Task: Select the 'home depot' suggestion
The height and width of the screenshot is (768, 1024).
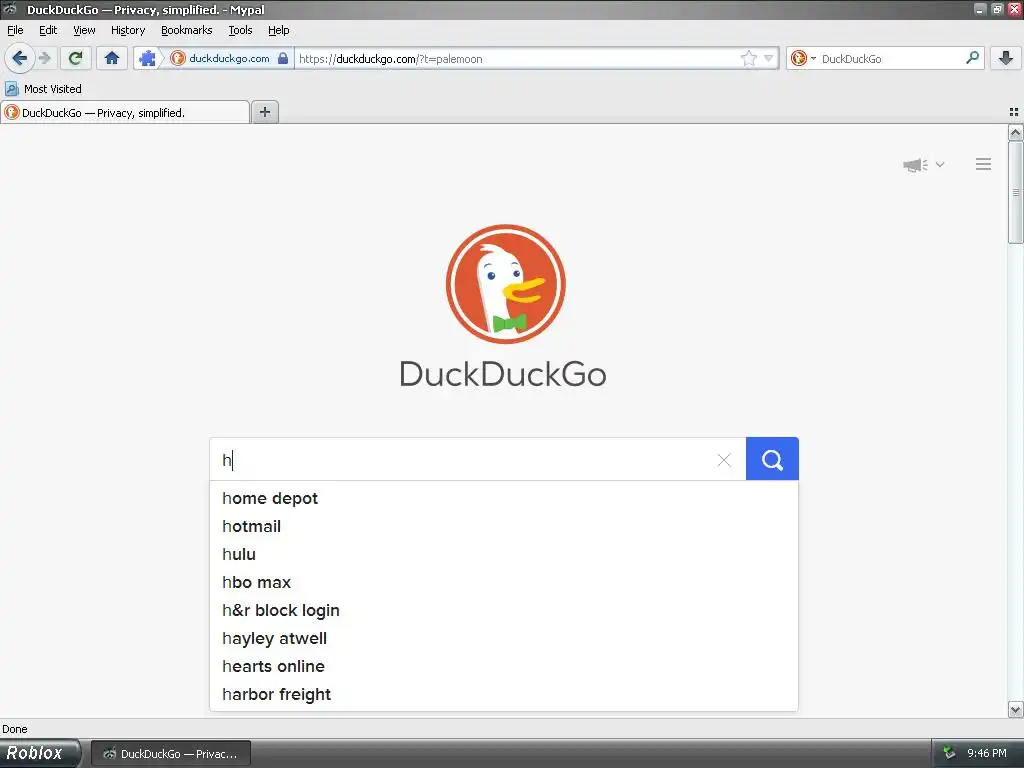Action: 504,498
